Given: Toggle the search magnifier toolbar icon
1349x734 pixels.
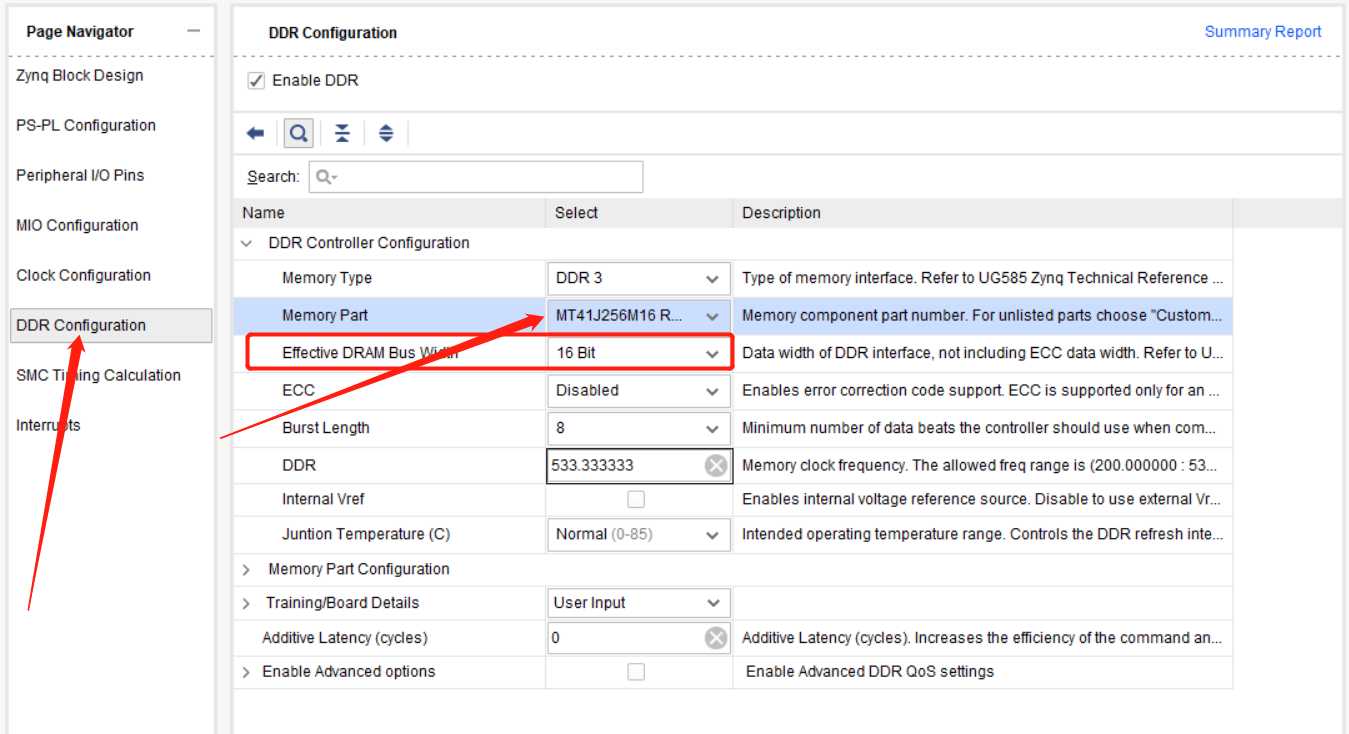Looking at the screenshot, I should click(x=298, y=132).
